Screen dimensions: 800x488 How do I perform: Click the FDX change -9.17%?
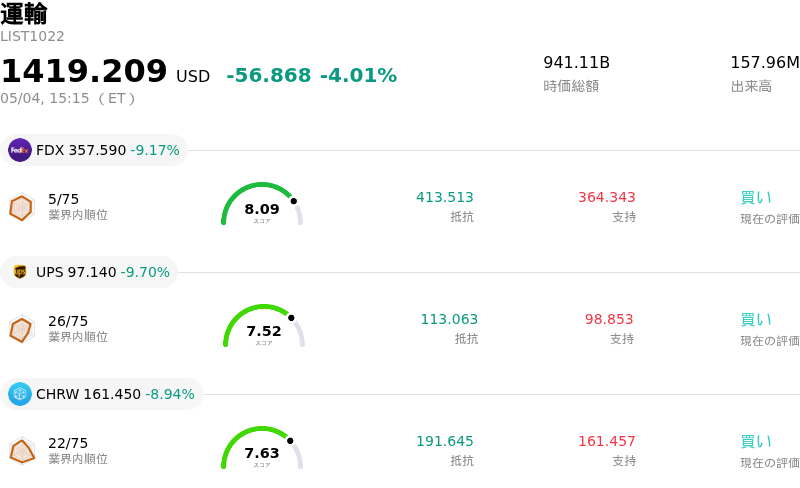coord(155,150)
